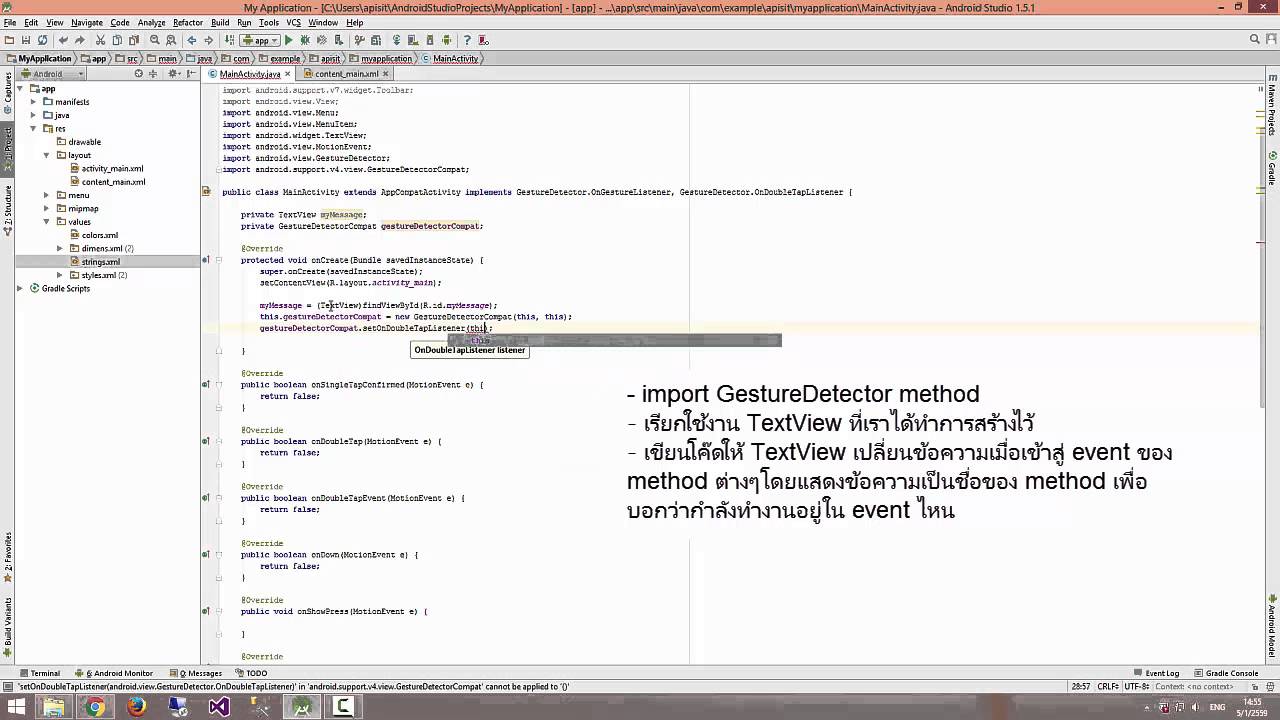1280x720 pixels.
Task: Click the Redo arrow icon
Action: (80, 40)
